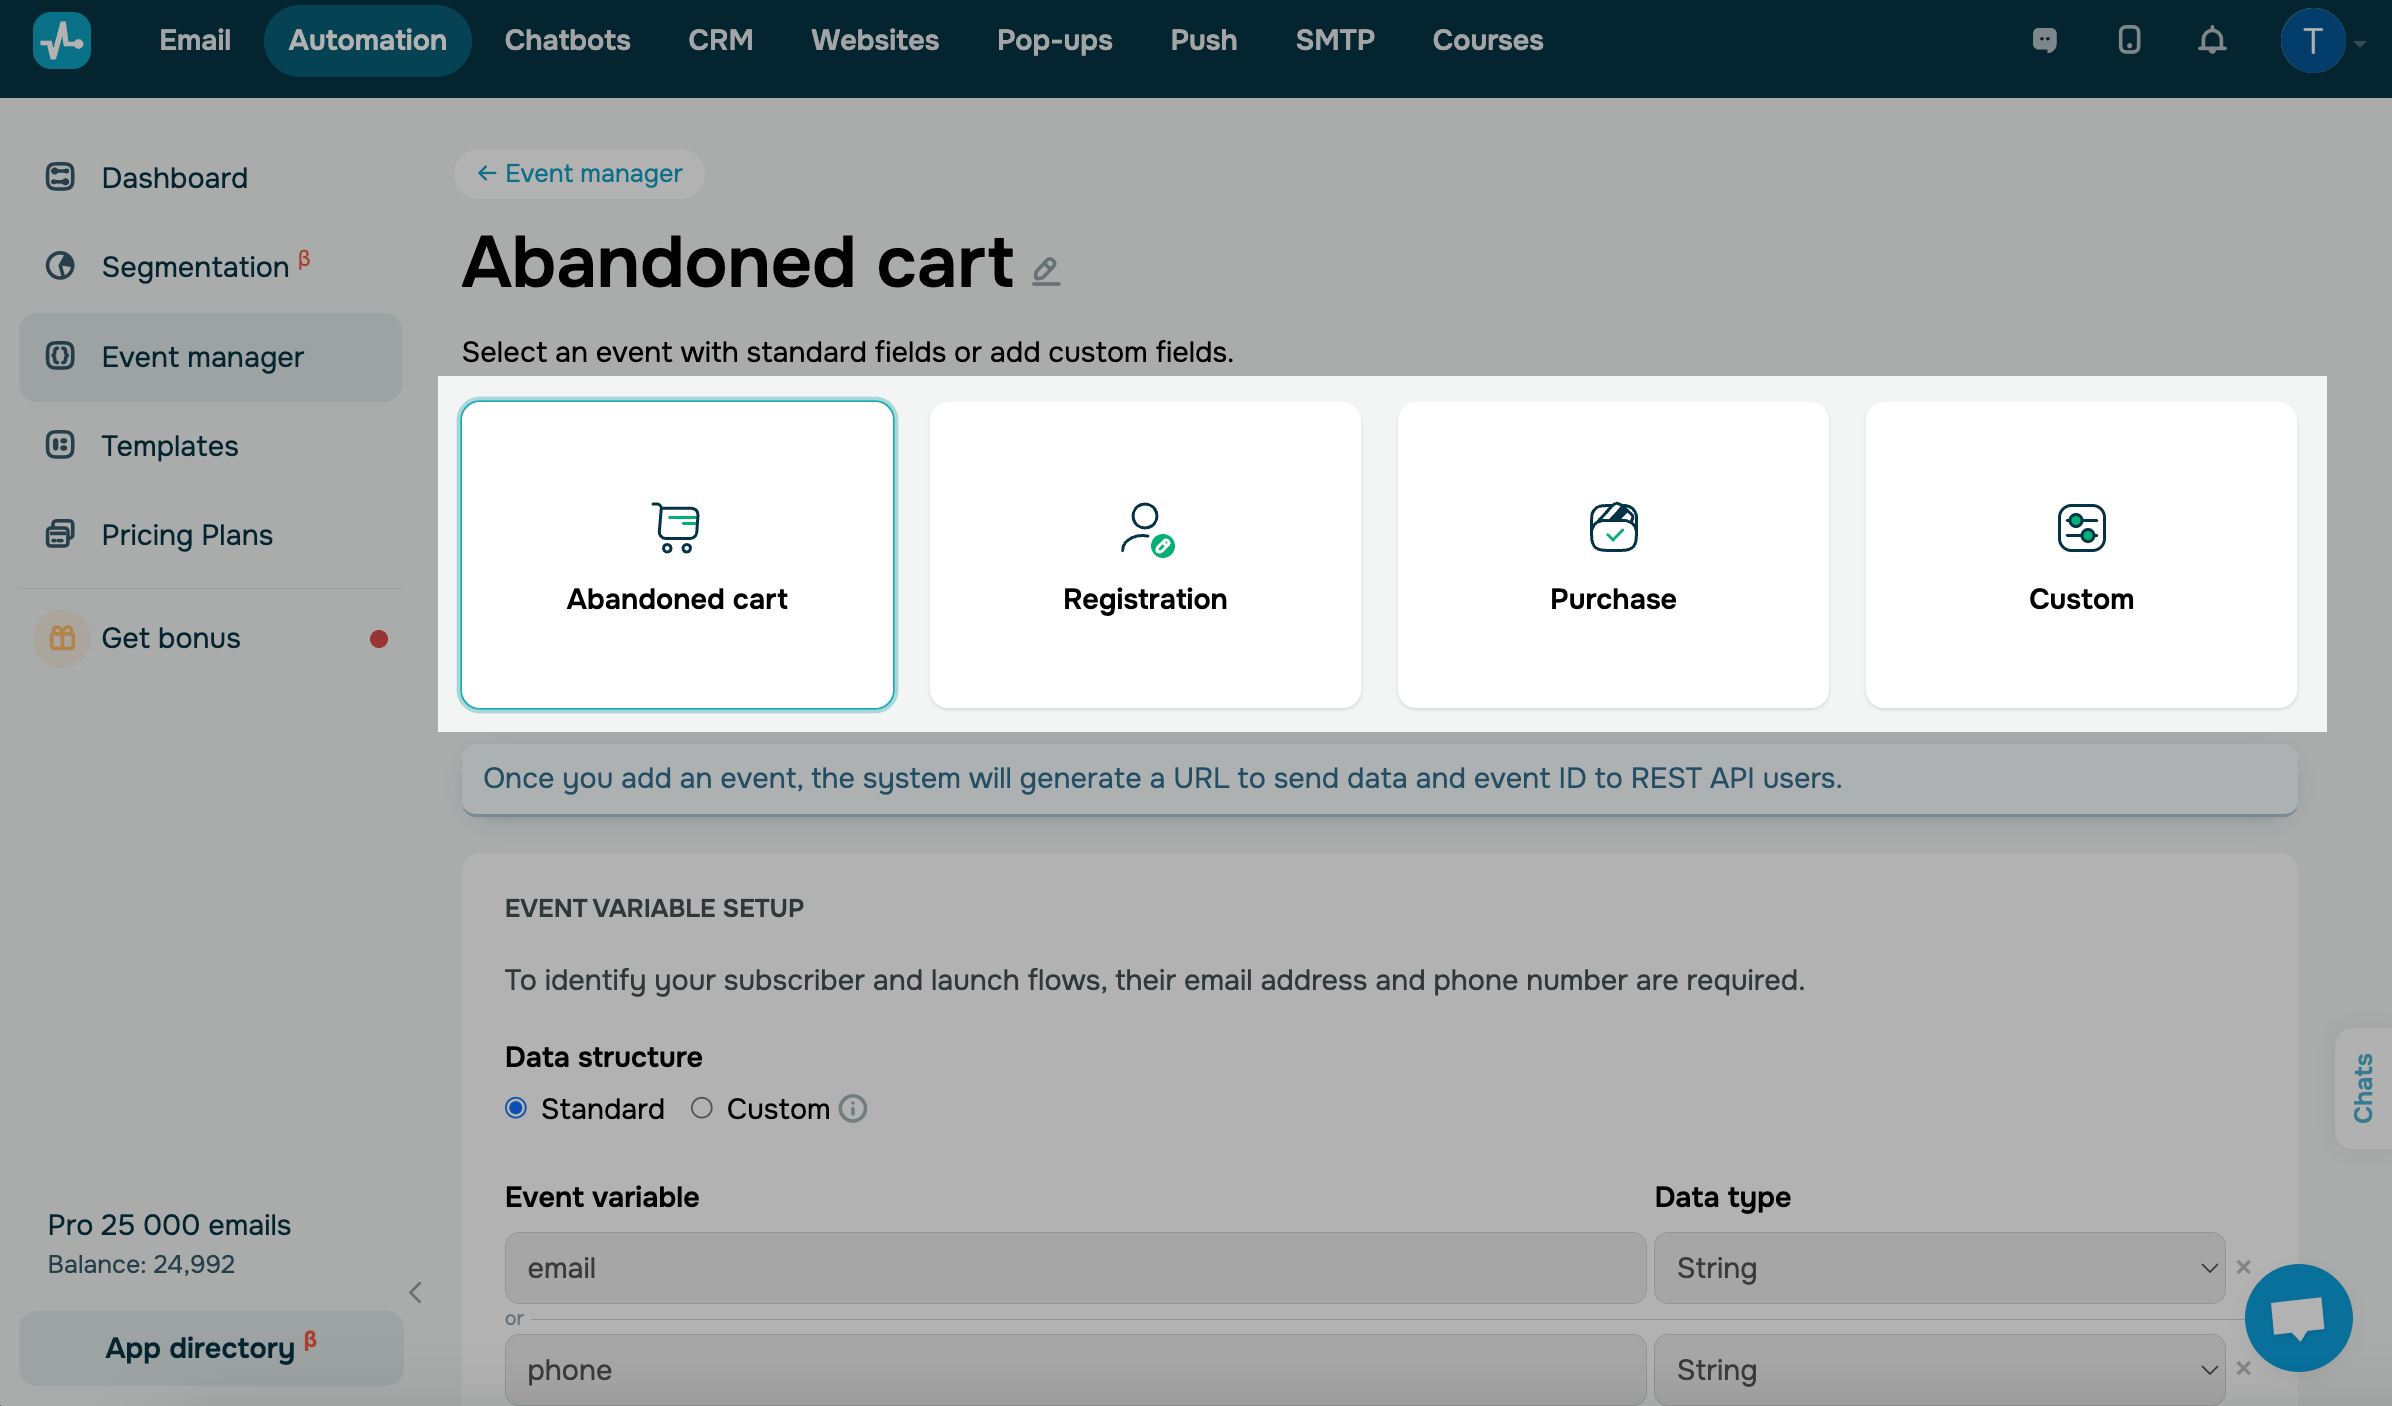
Task: Open the phone data type dropdown
Action: tap(1939, 1370)
